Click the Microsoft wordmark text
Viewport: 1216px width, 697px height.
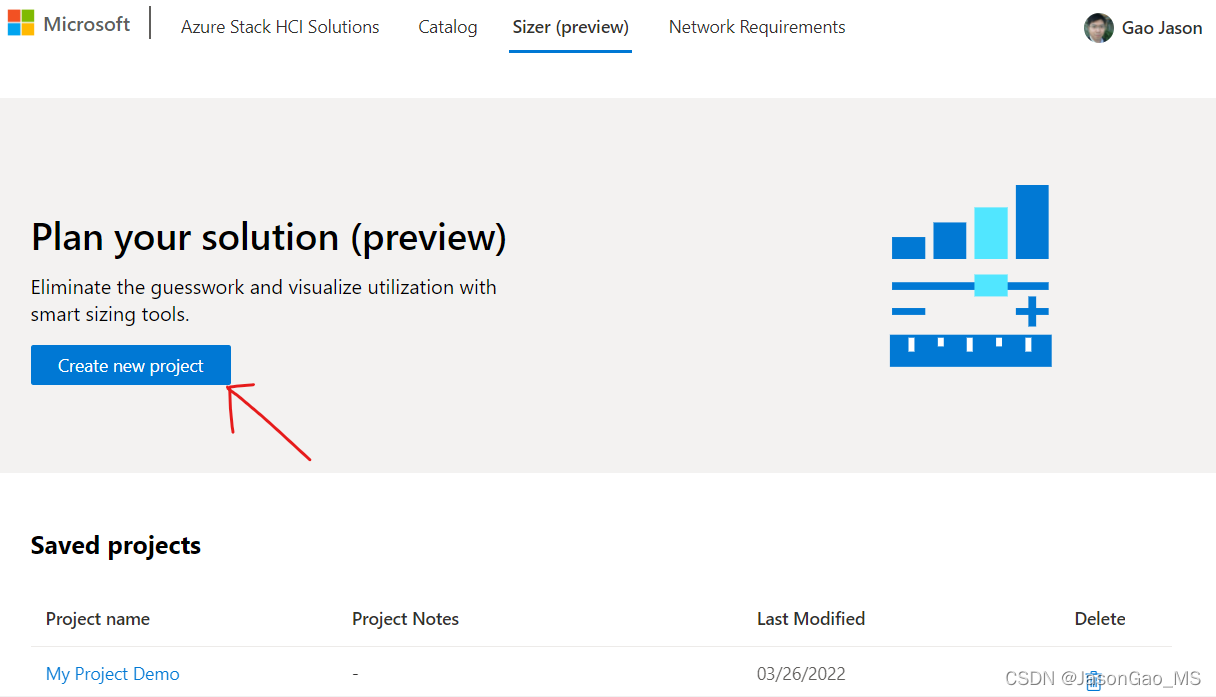(87, 24)
